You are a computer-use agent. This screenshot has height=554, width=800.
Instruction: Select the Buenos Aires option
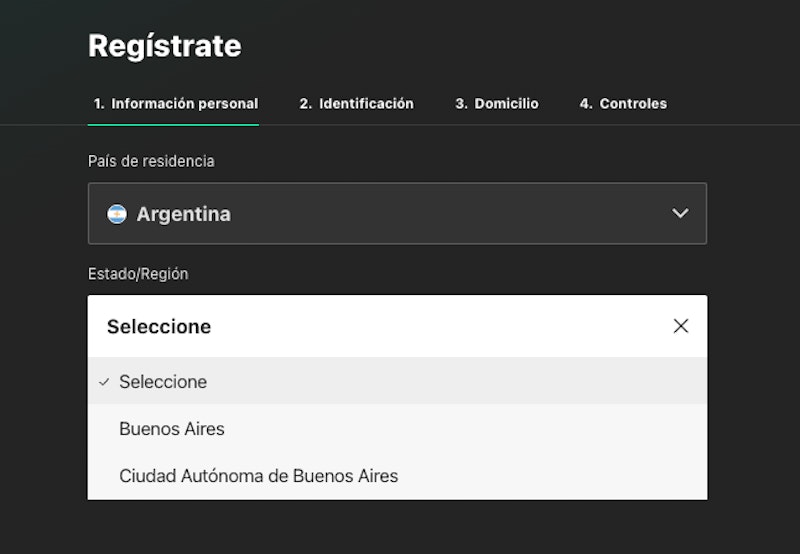172,429
